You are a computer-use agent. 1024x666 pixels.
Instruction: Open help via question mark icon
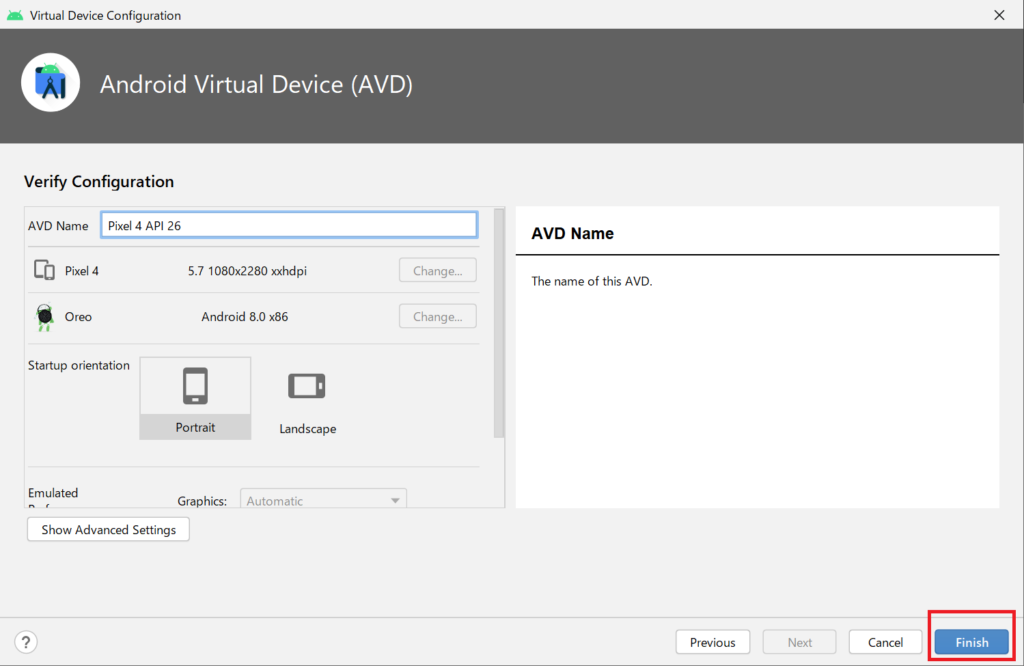click(25, 642)
